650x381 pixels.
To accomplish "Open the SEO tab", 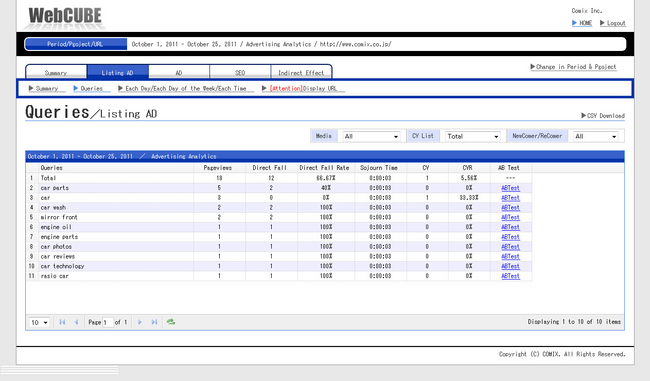I will click(x=240, y=72).
